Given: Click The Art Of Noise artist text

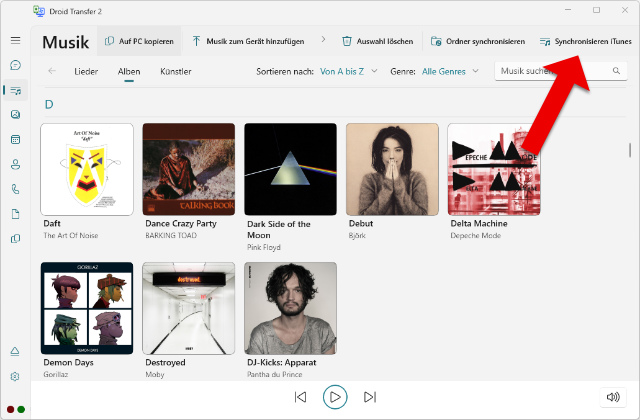Looking at the screenshot, I should 71,236.
